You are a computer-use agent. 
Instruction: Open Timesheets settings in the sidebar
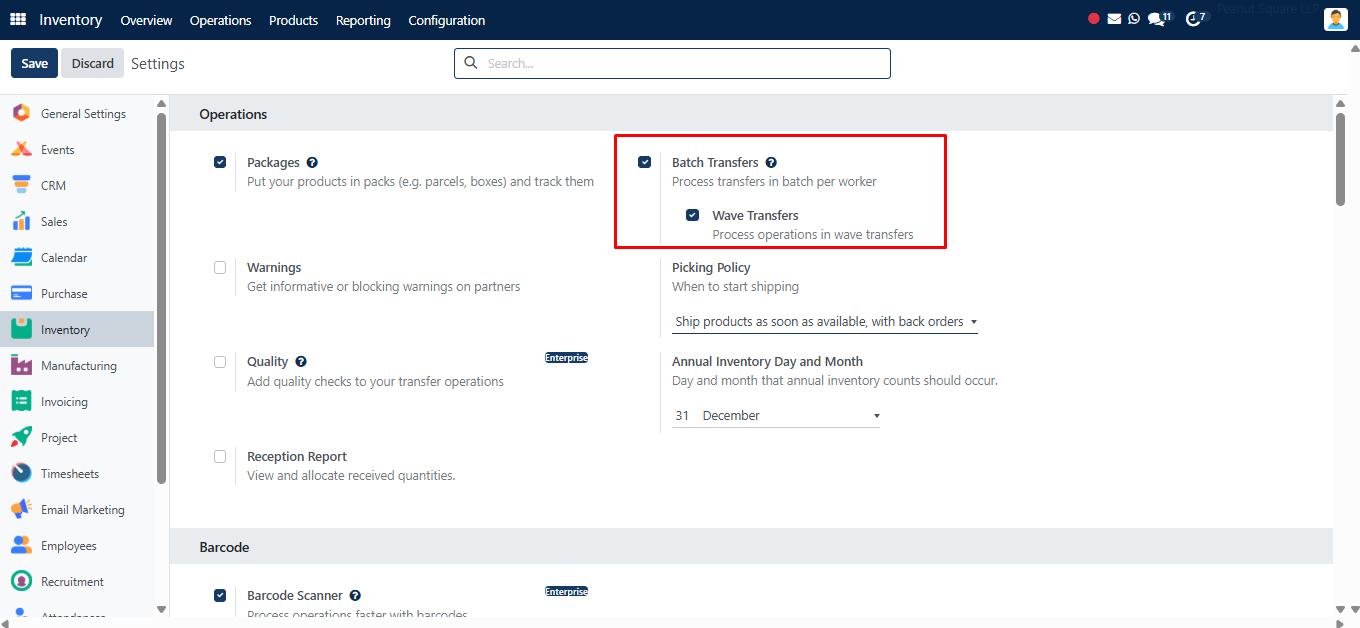(77, 474)
